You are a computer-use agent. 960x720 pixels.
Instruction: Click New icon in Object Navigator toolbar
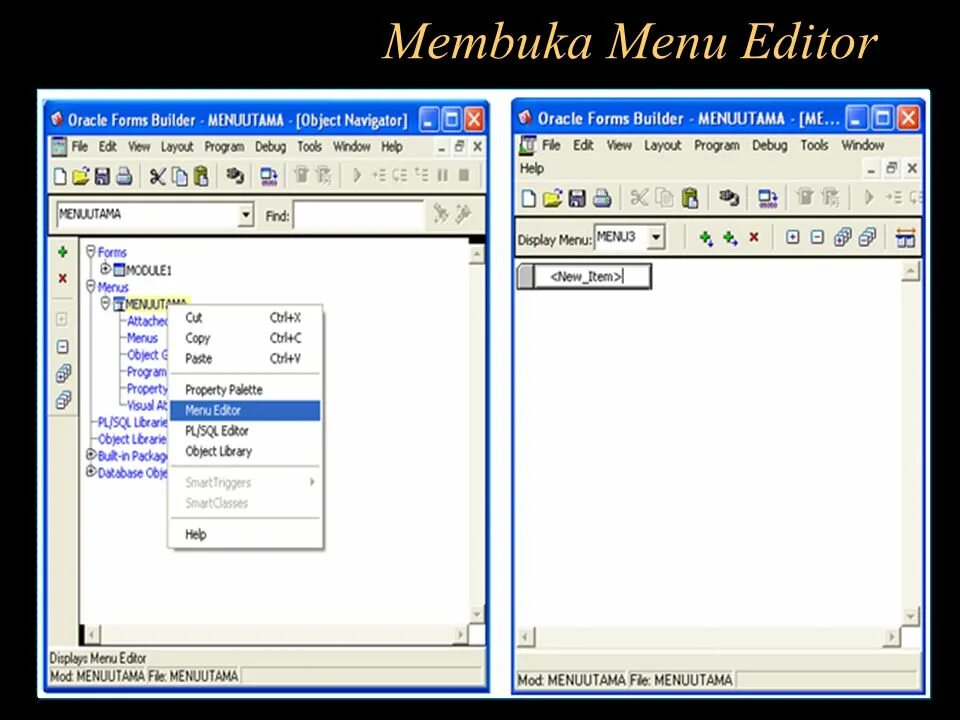click(x=60, y=176)
